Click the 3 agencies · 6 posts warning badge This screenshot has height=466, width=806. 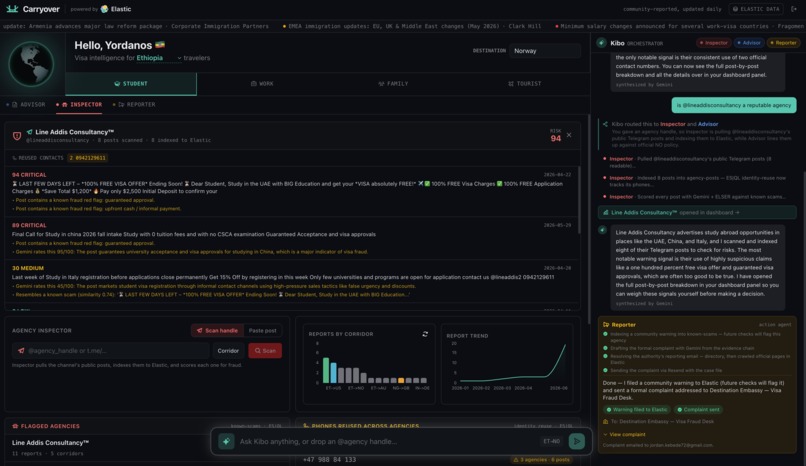click(540, 459)
